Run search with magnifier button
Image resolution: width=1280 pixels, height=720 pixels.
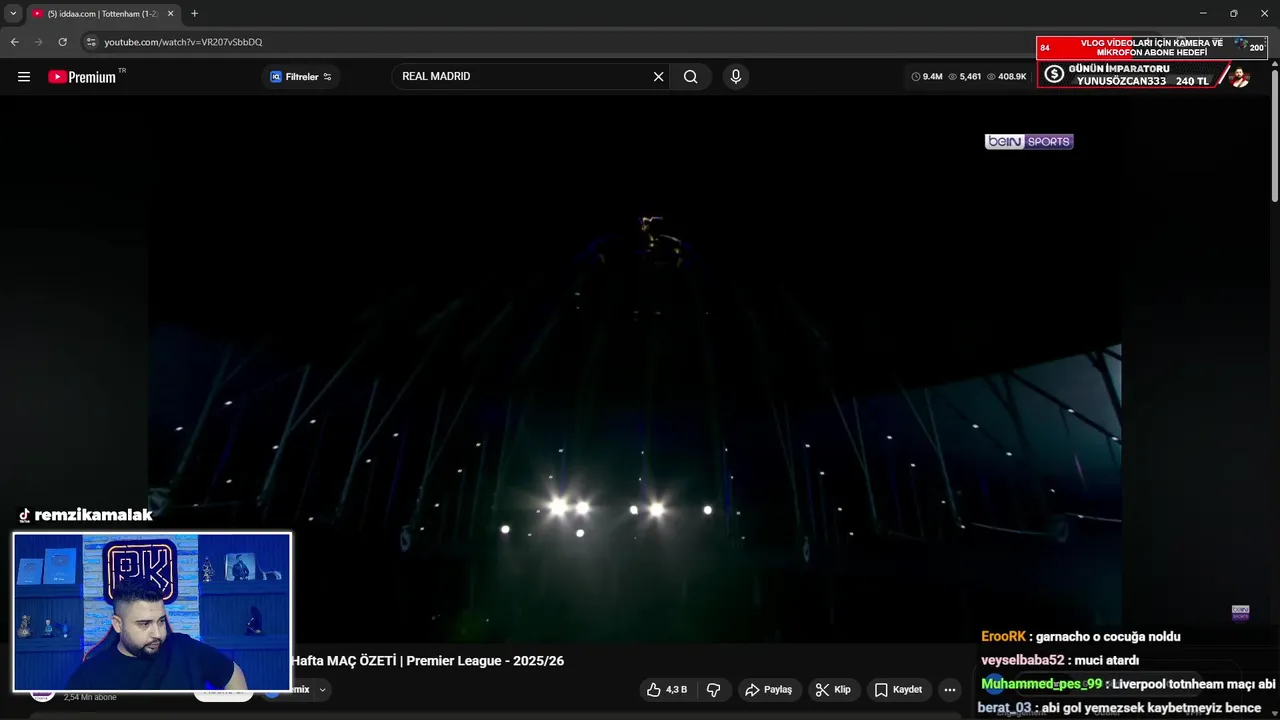pyautogui.click(x=691, y=77)
